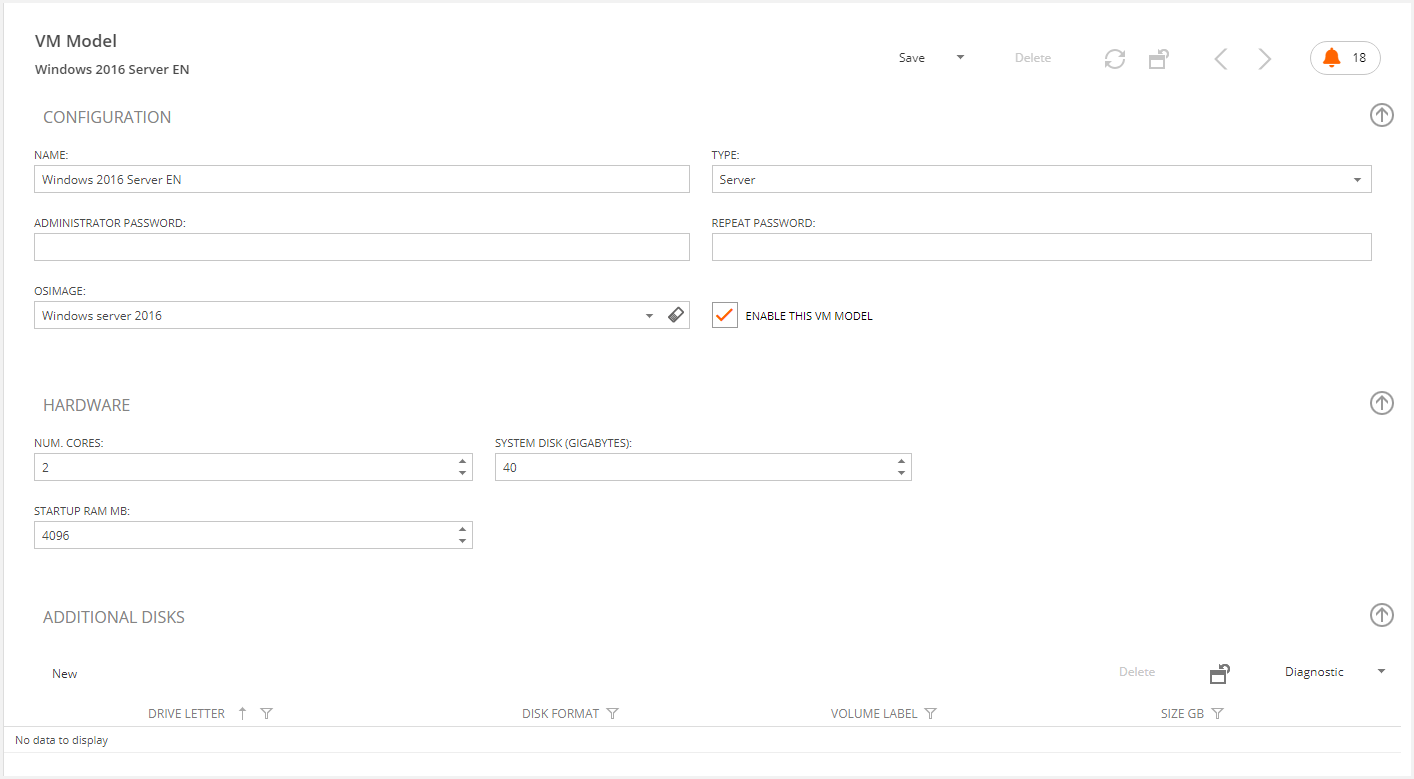Filter the Disk Format column

pyautogui.click(x=613, y=714)
